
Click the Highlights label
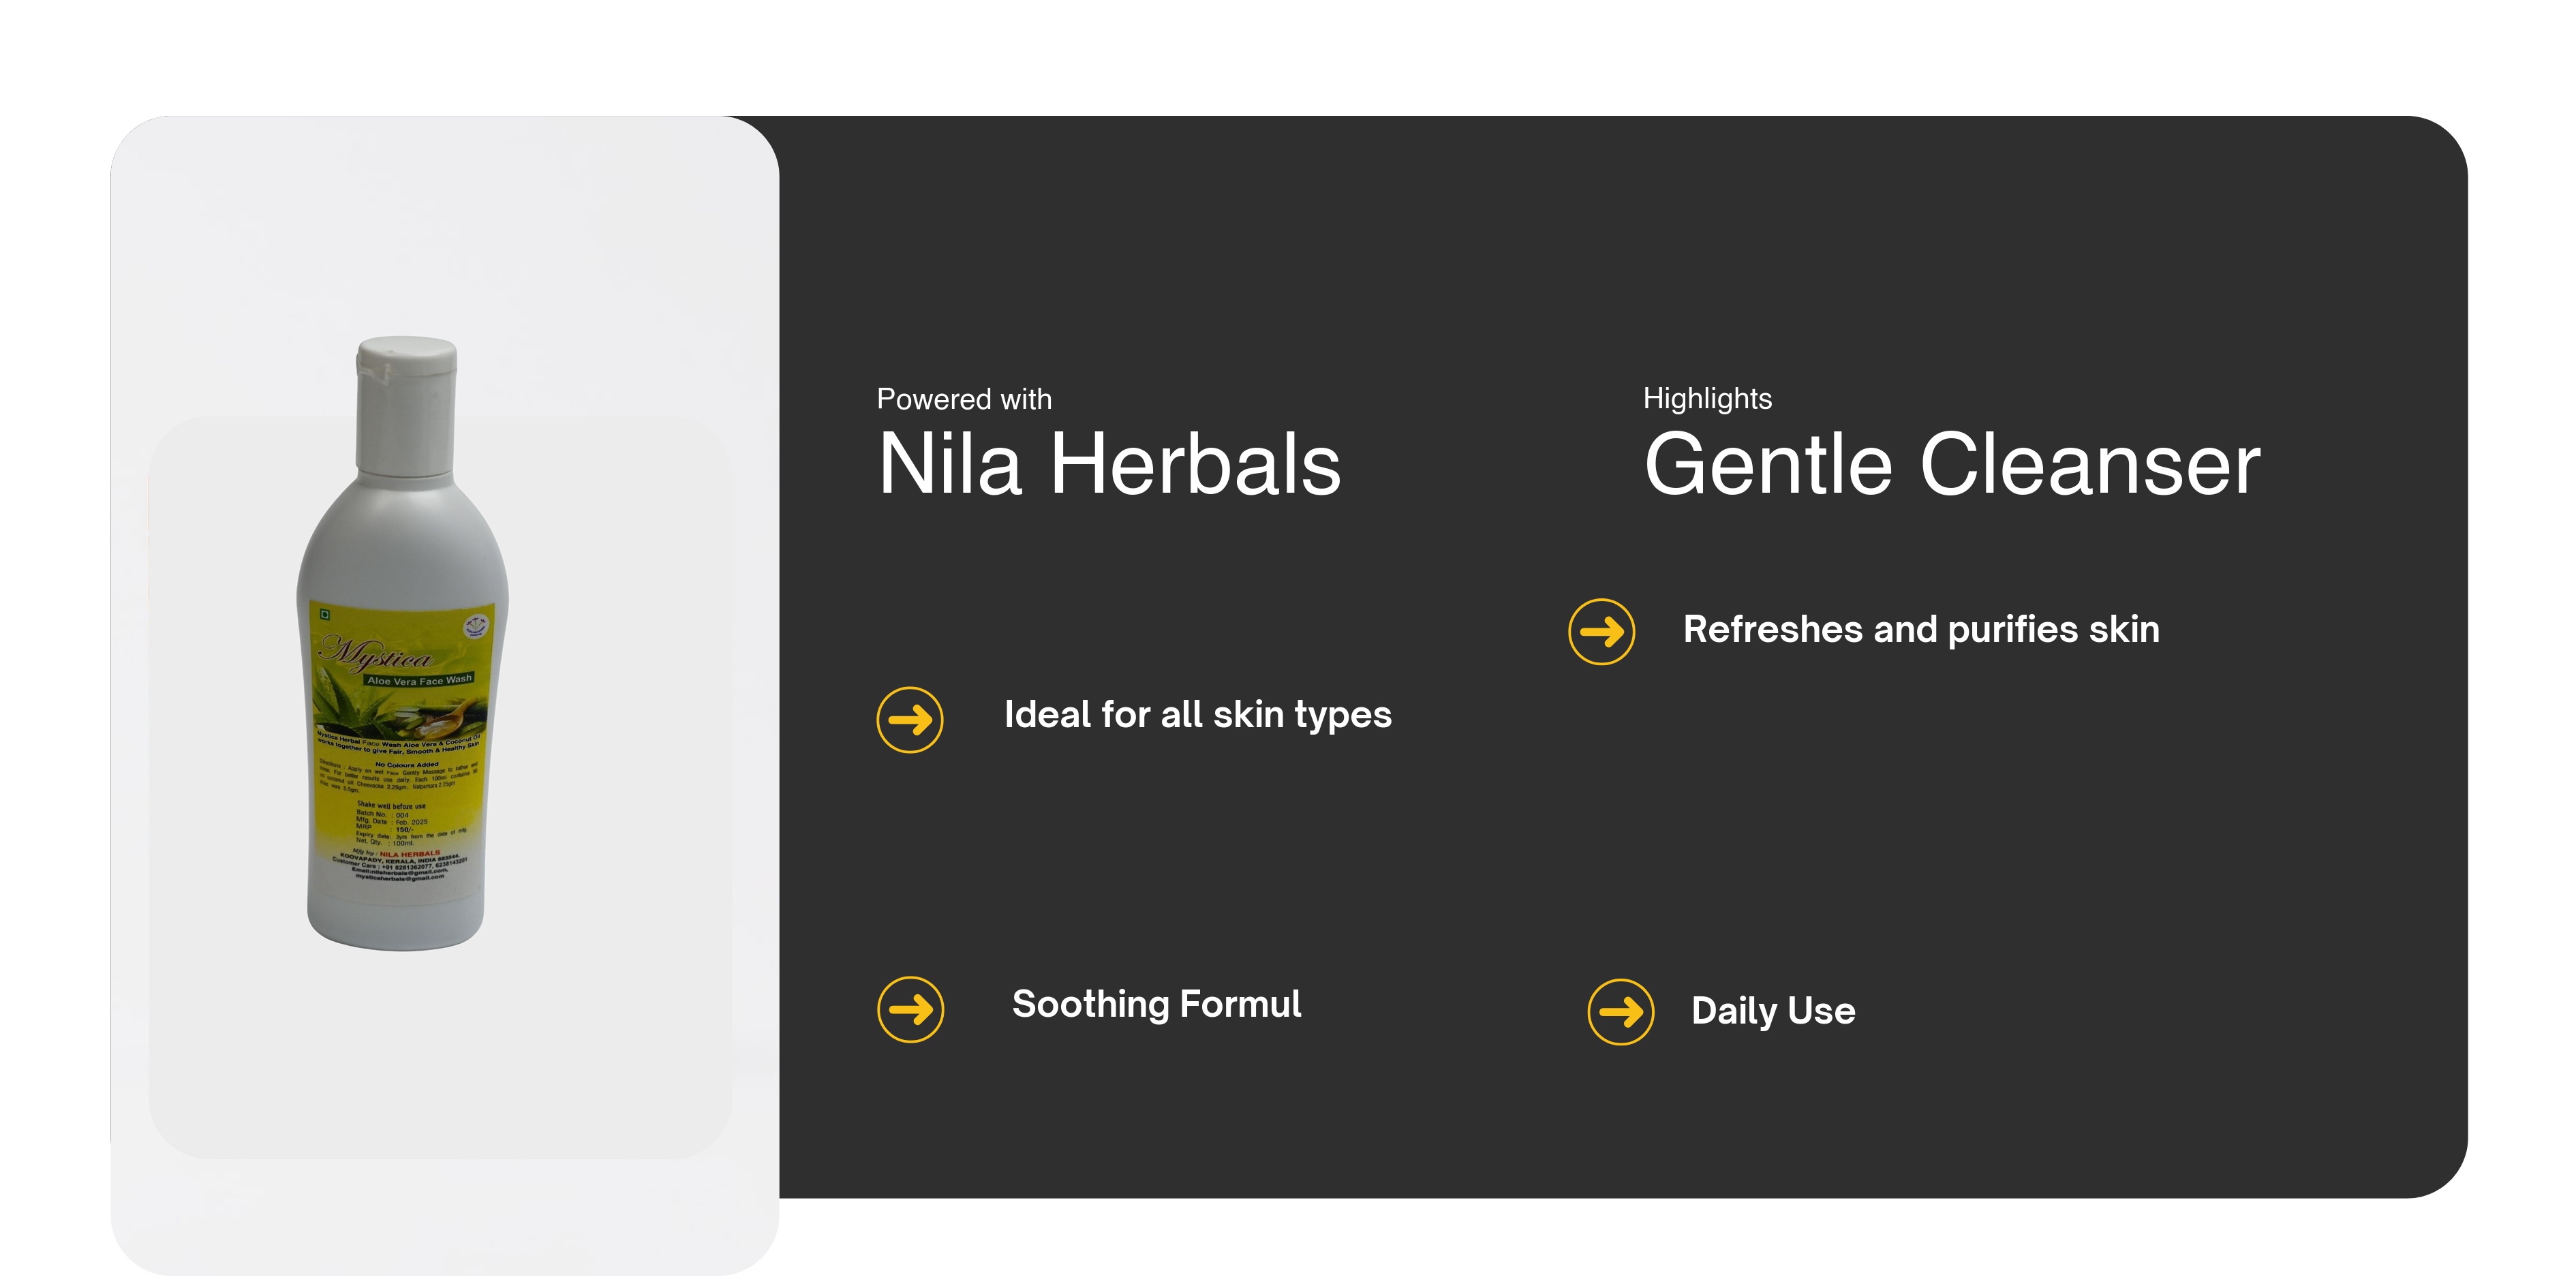point(1707,399)
